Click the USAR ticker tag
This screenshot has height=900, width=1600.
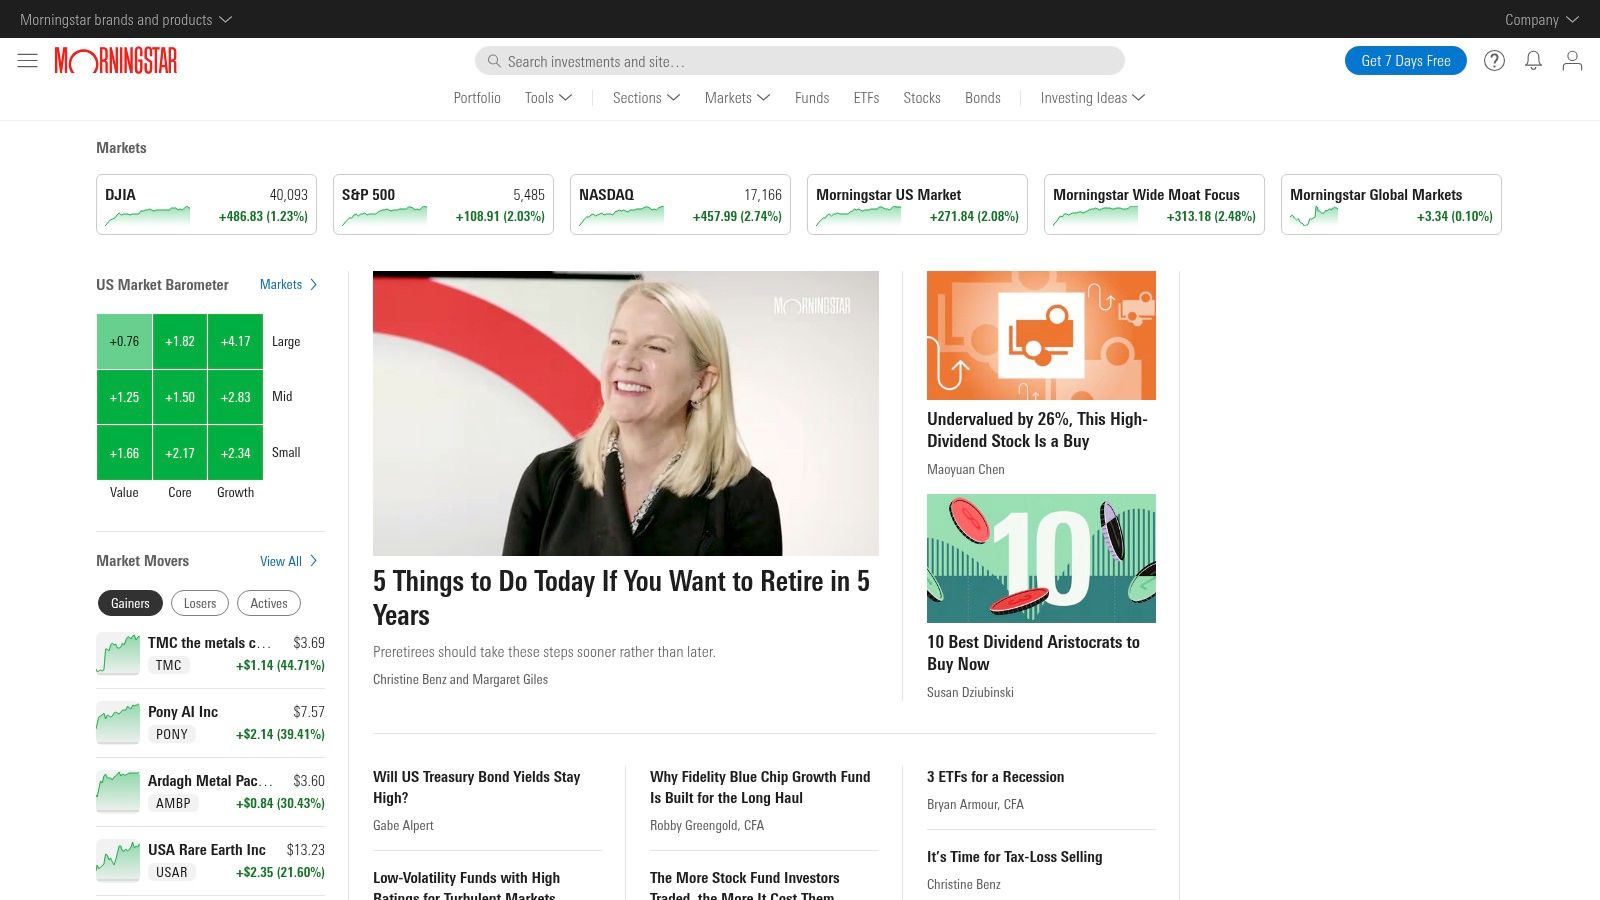pyautogui.click(x=172, y=872)
